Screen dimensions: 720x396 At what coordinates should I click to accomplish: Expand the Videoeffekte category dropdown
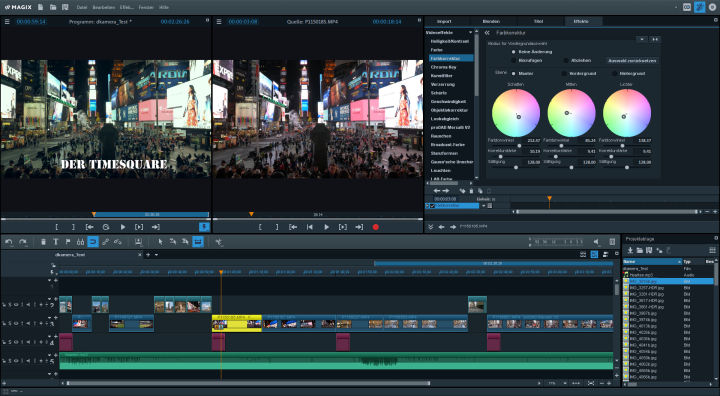tap(470, 33)
